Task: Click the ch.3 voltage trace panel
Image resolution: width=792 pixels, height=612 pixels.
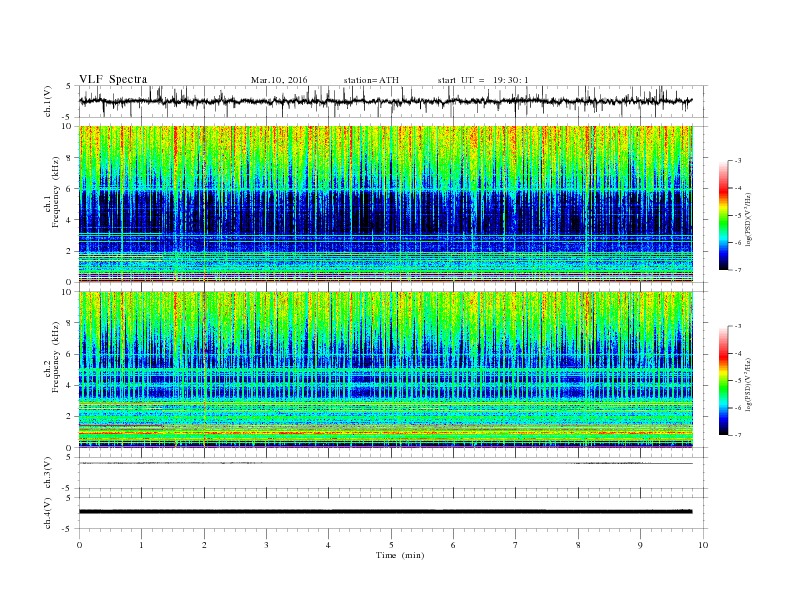Action: pos(392,473)
